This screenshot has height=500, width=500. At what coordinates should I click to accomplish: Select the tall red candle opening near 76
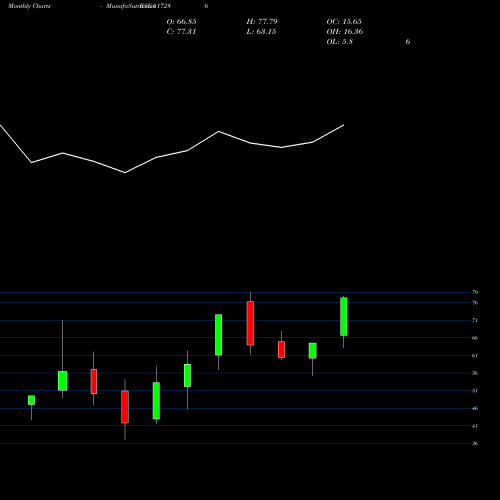click(250, 323)
